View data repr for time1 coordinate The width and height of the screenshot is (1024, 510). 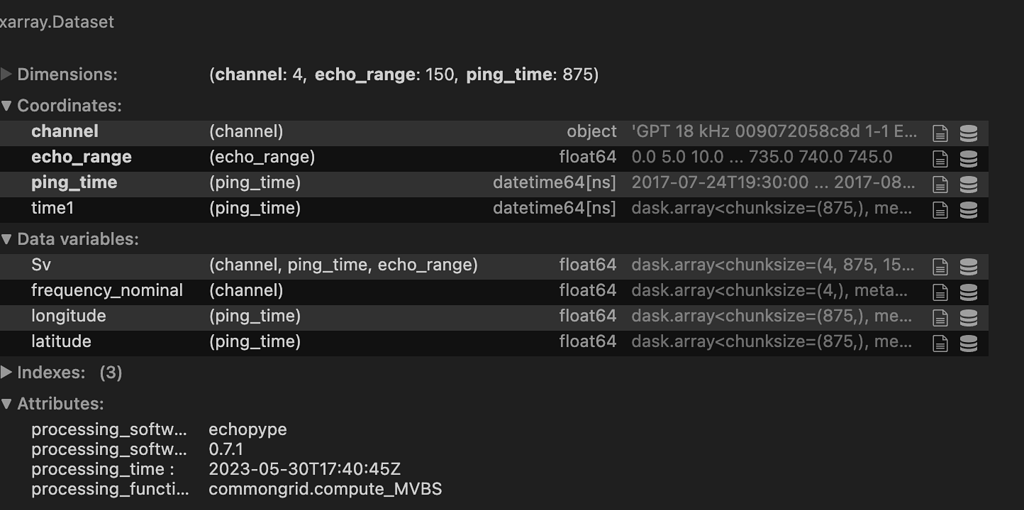[x=968, y=210]
